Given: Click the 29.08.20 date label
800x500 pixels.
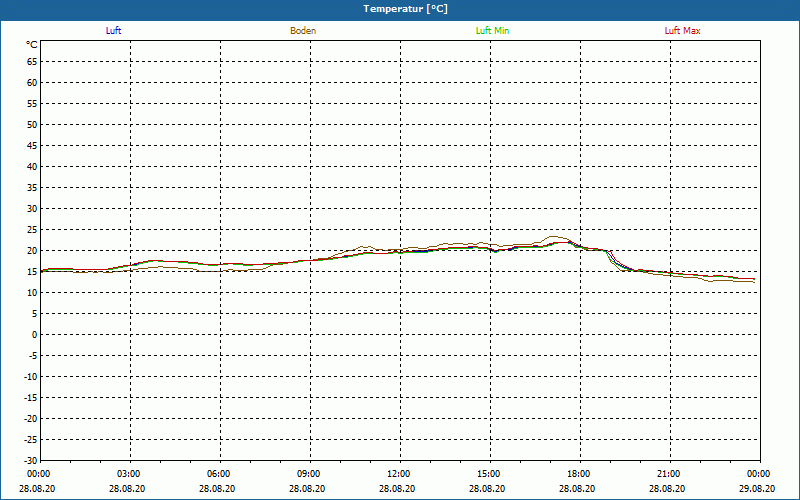Looking at the screenshot, I should point(757,488).
